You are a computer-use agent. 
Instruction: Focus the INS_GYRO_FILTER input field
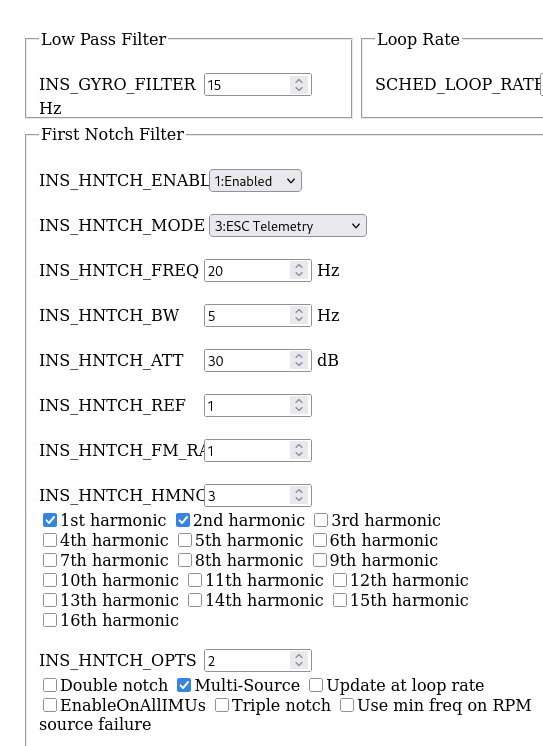point(258,85)
